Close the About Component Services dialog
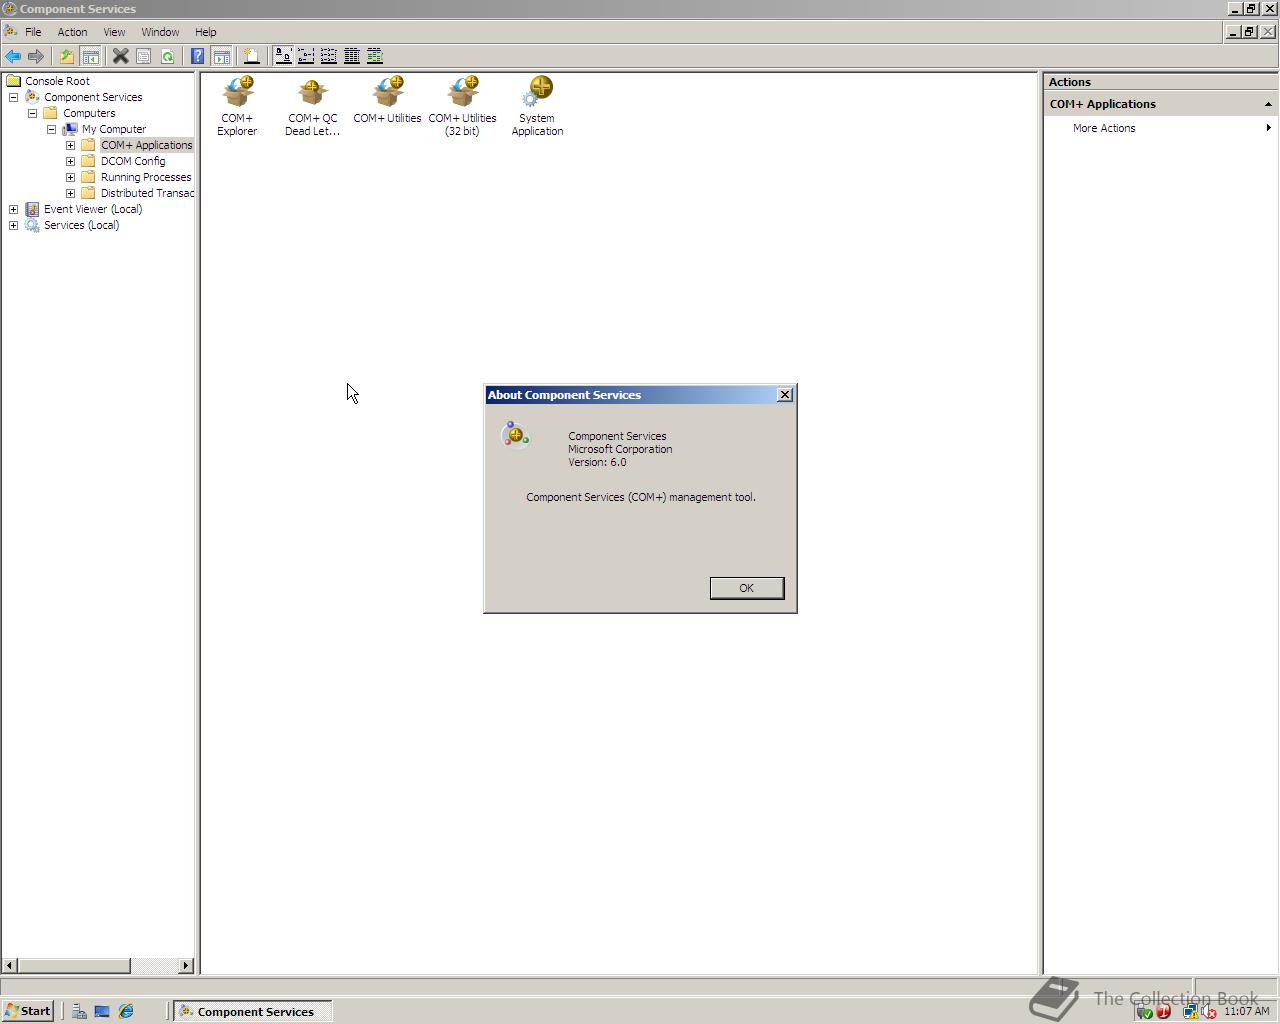 coord(785,395)
